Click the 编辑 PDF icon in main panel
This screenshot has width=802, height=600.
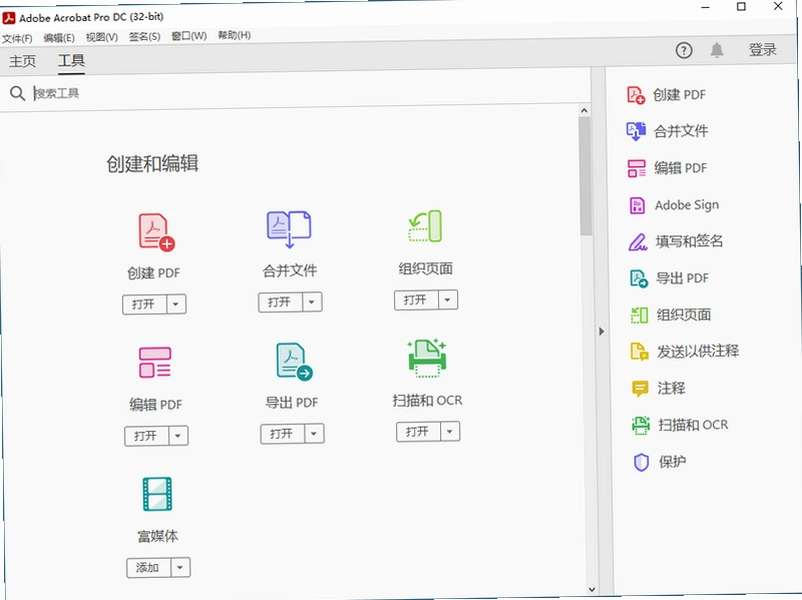click(x=155, y=363)
